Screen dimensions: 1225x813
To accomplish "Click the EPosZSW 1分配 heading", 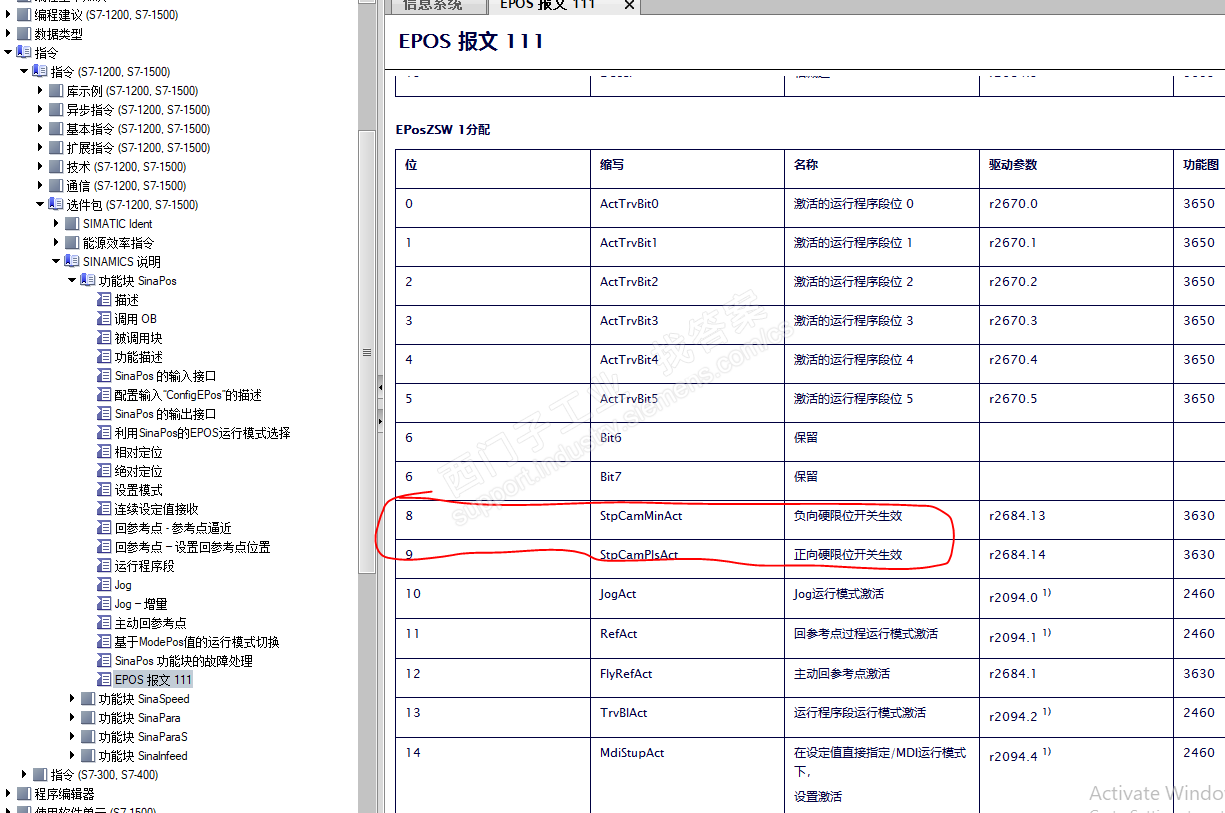I will [x=443, y=130].
